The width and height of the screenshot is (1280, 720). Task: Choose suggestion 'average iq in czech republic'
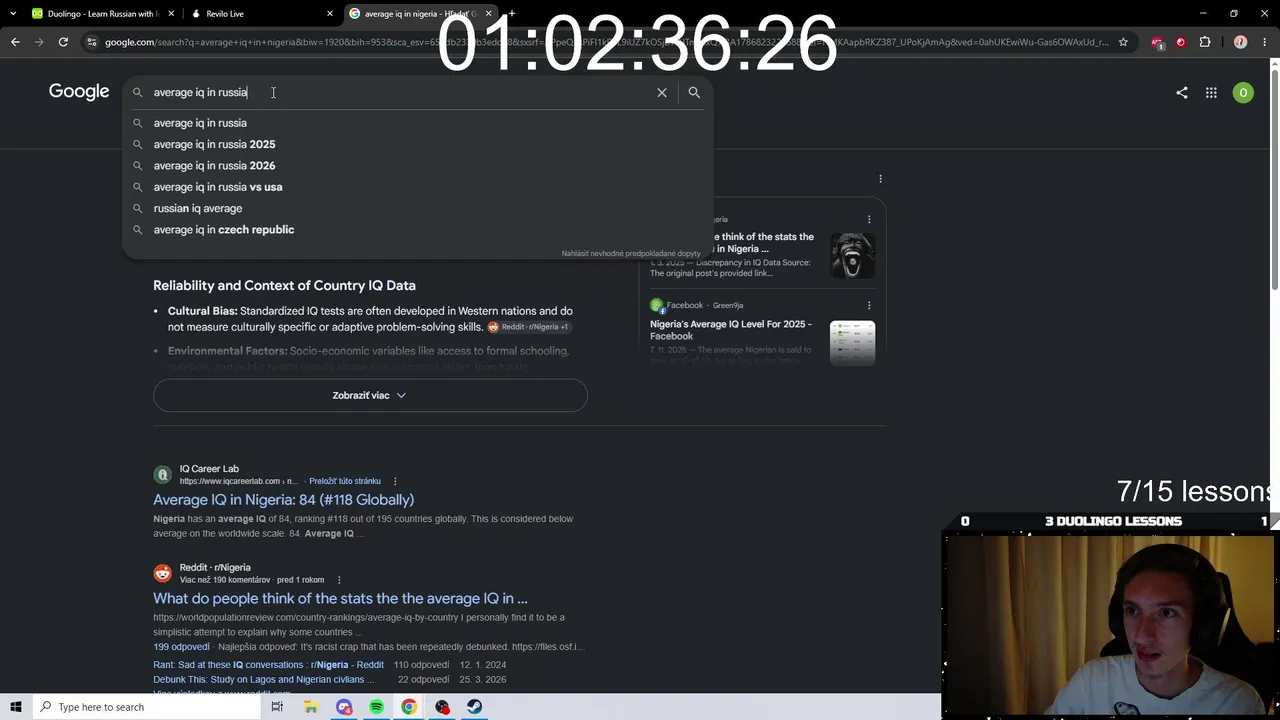pos(418,230)
